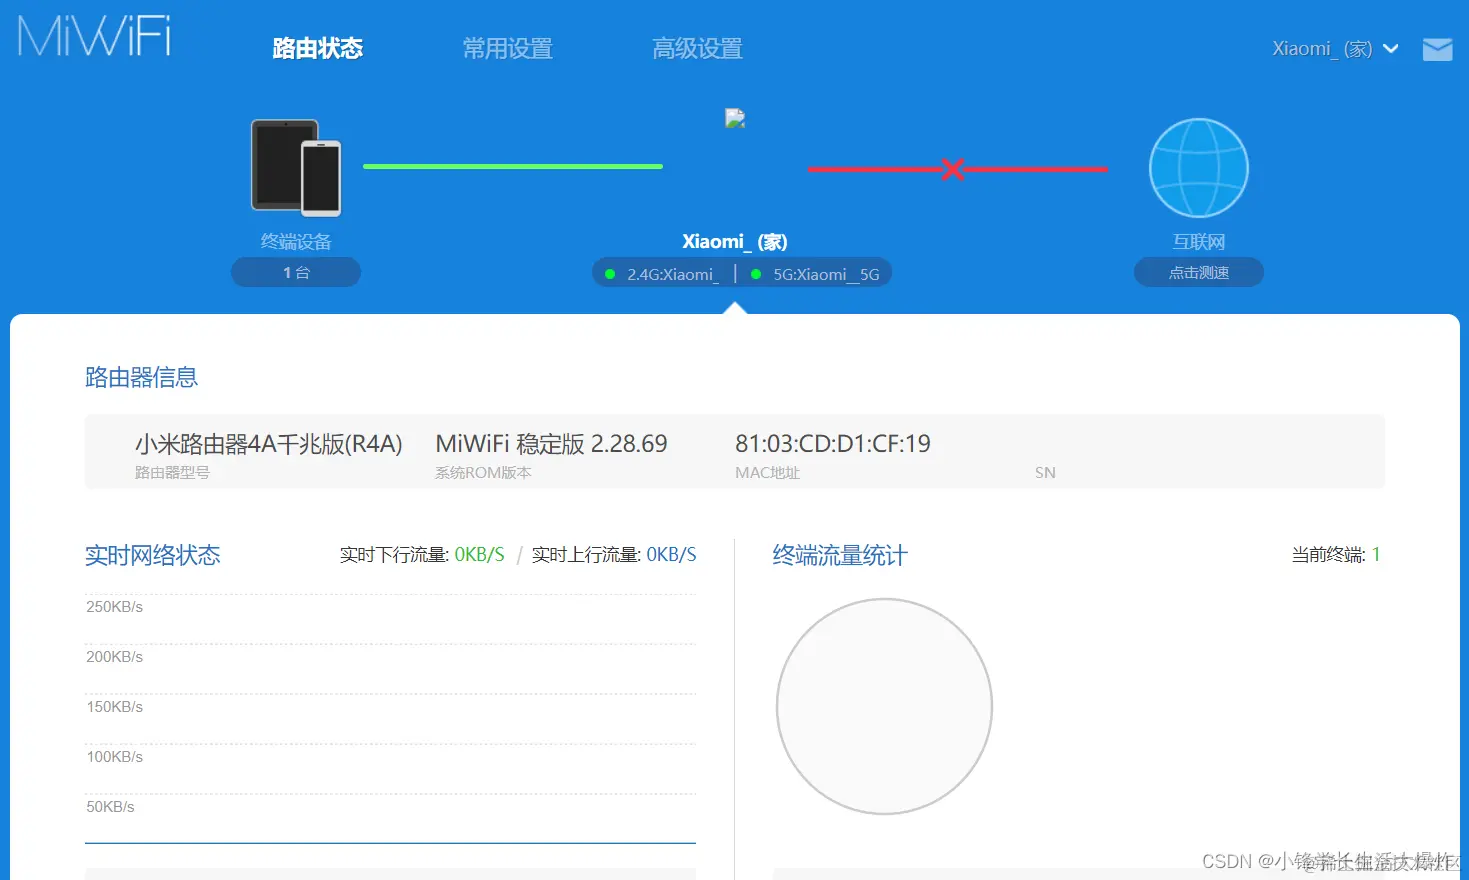Click the 实时网络状态 heading

(152, 555)
